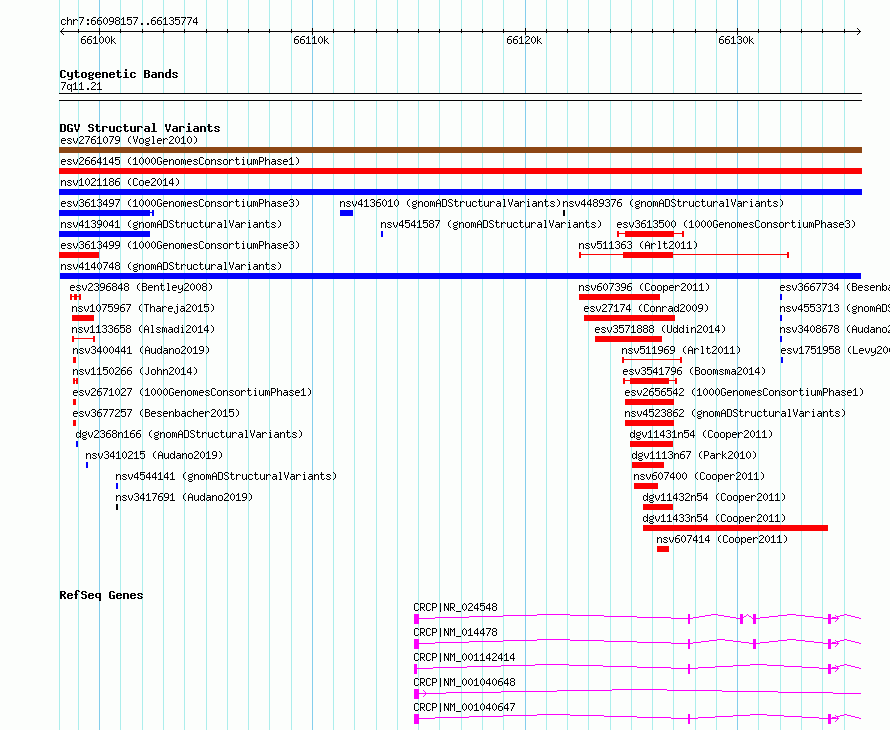
Task: Open variant nsv511969 (Arlt2011)
Action: tap(681, 350)
